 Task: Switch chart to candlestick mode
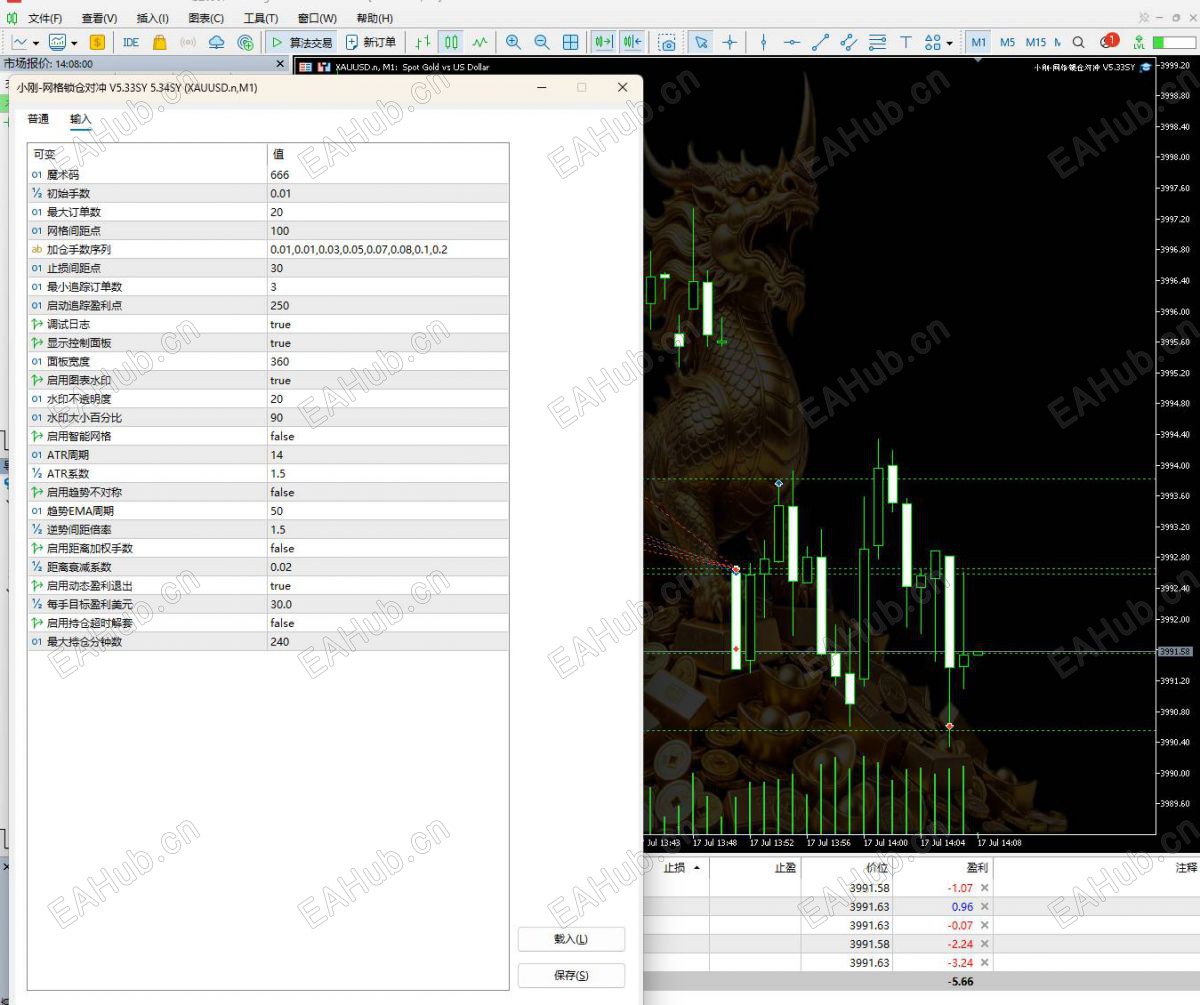pyautogui.click(x=451, y=42)
